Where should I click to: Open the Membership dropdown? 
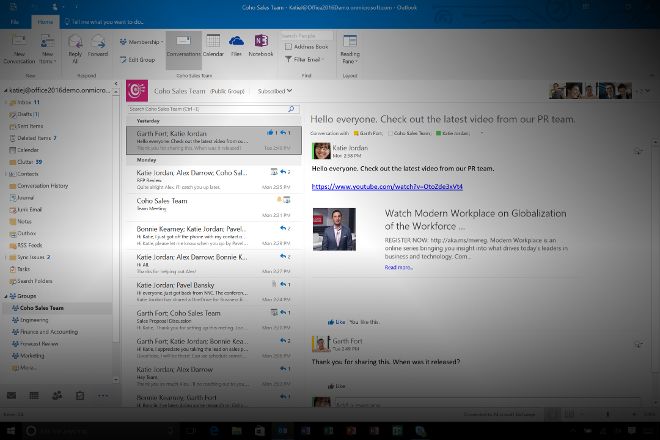coord(141,42)
